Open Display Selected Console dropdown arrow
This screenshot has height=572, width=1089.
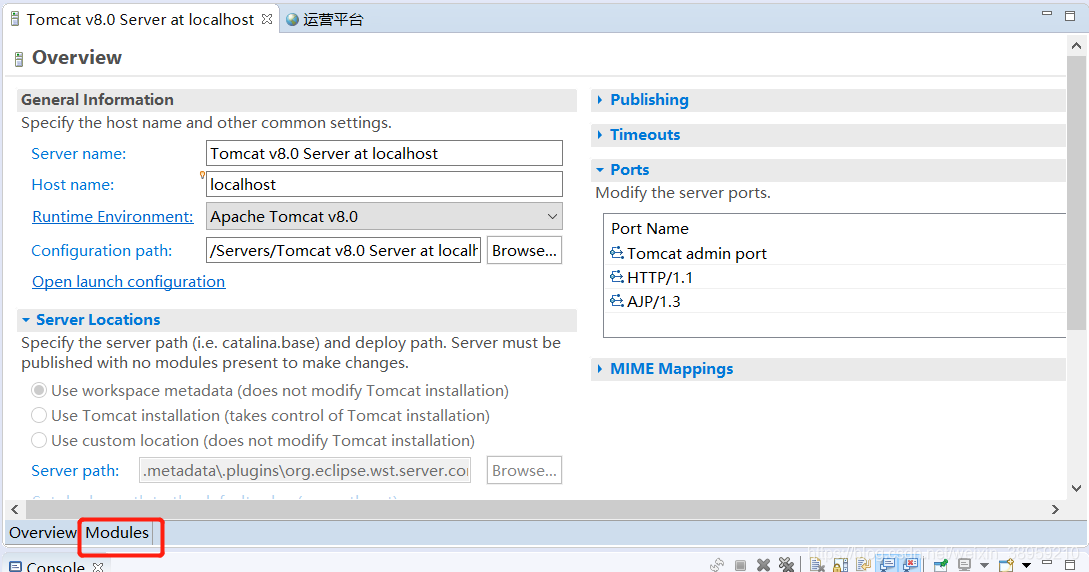point(984,565)
